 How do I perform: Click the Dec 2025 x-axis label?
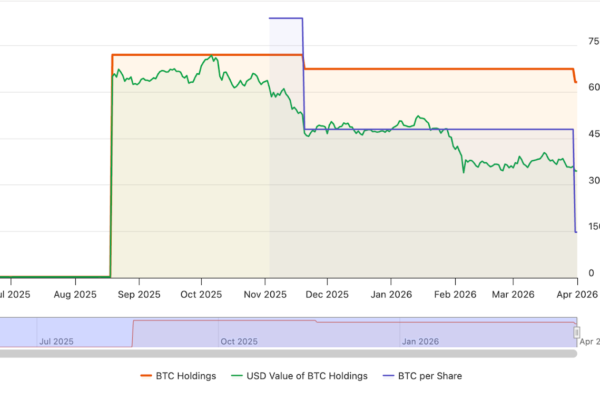(x=327, y=294)
